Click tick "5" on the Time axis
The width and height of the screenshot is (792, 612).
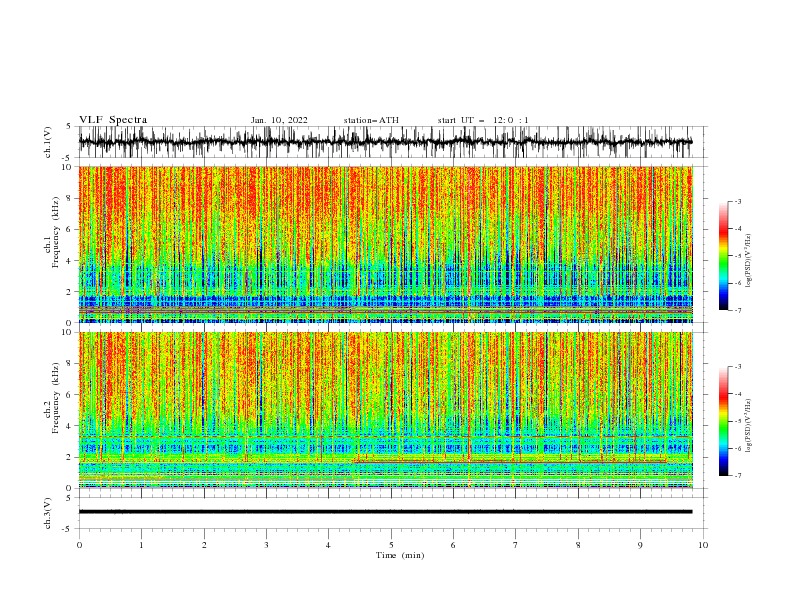(391, 545)
